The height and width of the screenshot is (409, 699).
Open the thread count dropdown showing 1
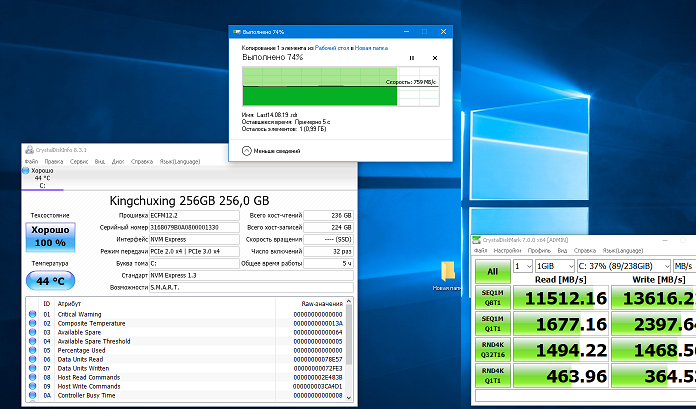(523, 266)
